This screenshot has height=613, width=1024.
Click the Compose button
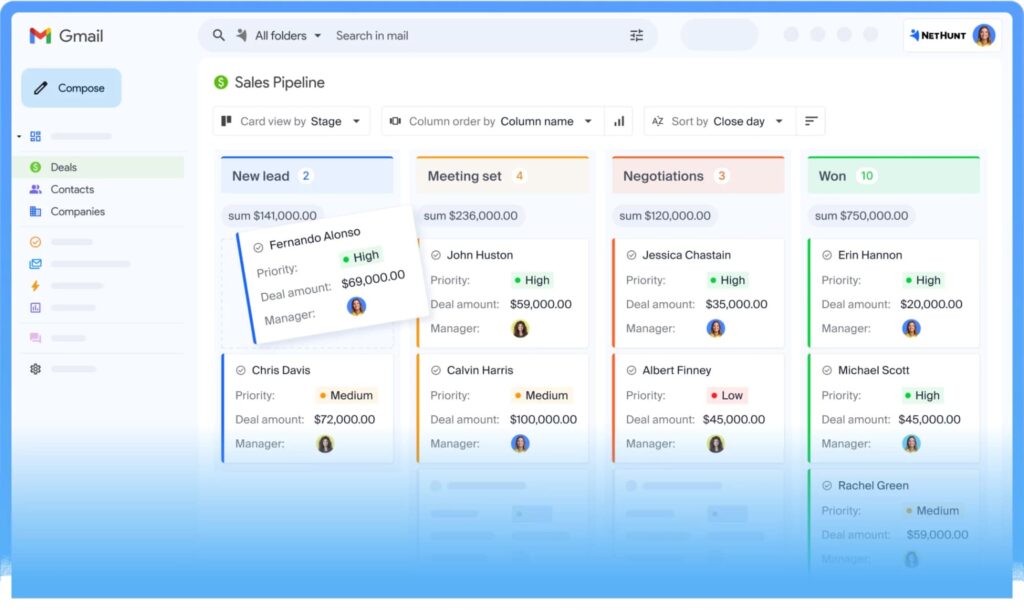[x=71, y=88]
